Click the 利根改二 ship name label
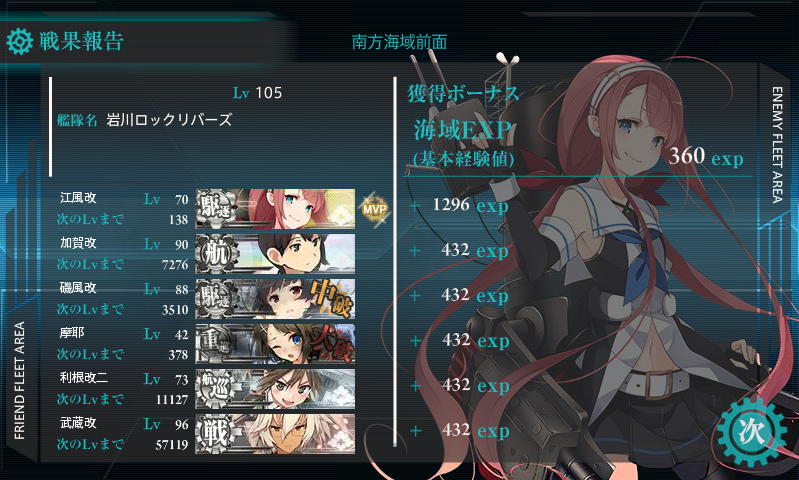This screenshot has width=799, height=480. click(x=84, y=378)
